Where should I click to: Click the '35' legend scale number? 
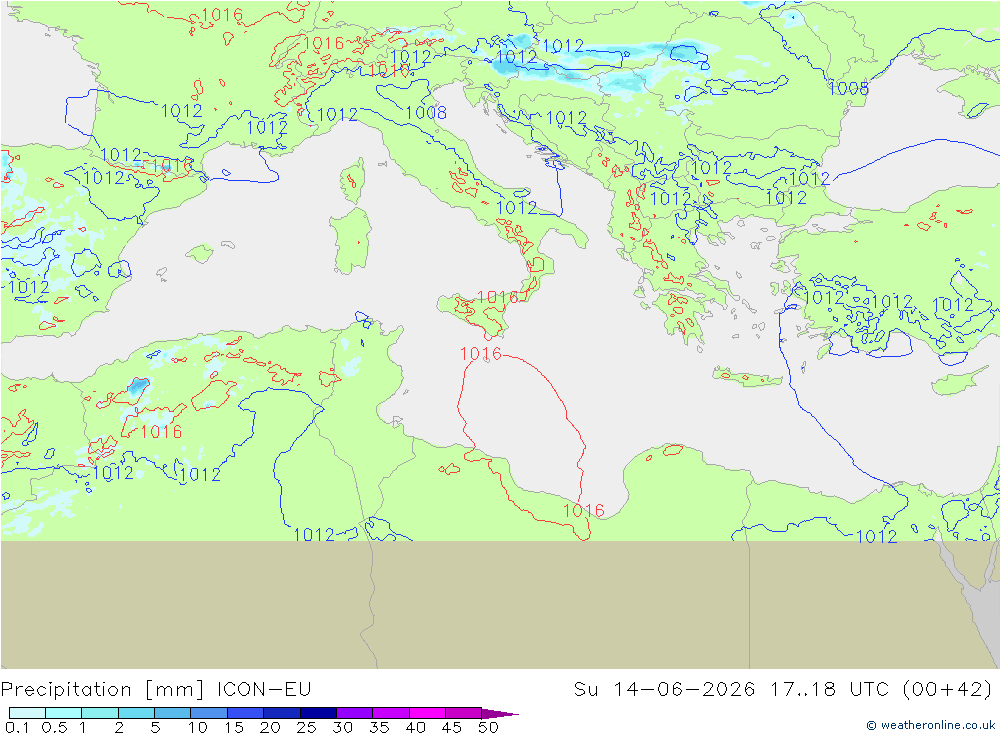click(379, 727)
